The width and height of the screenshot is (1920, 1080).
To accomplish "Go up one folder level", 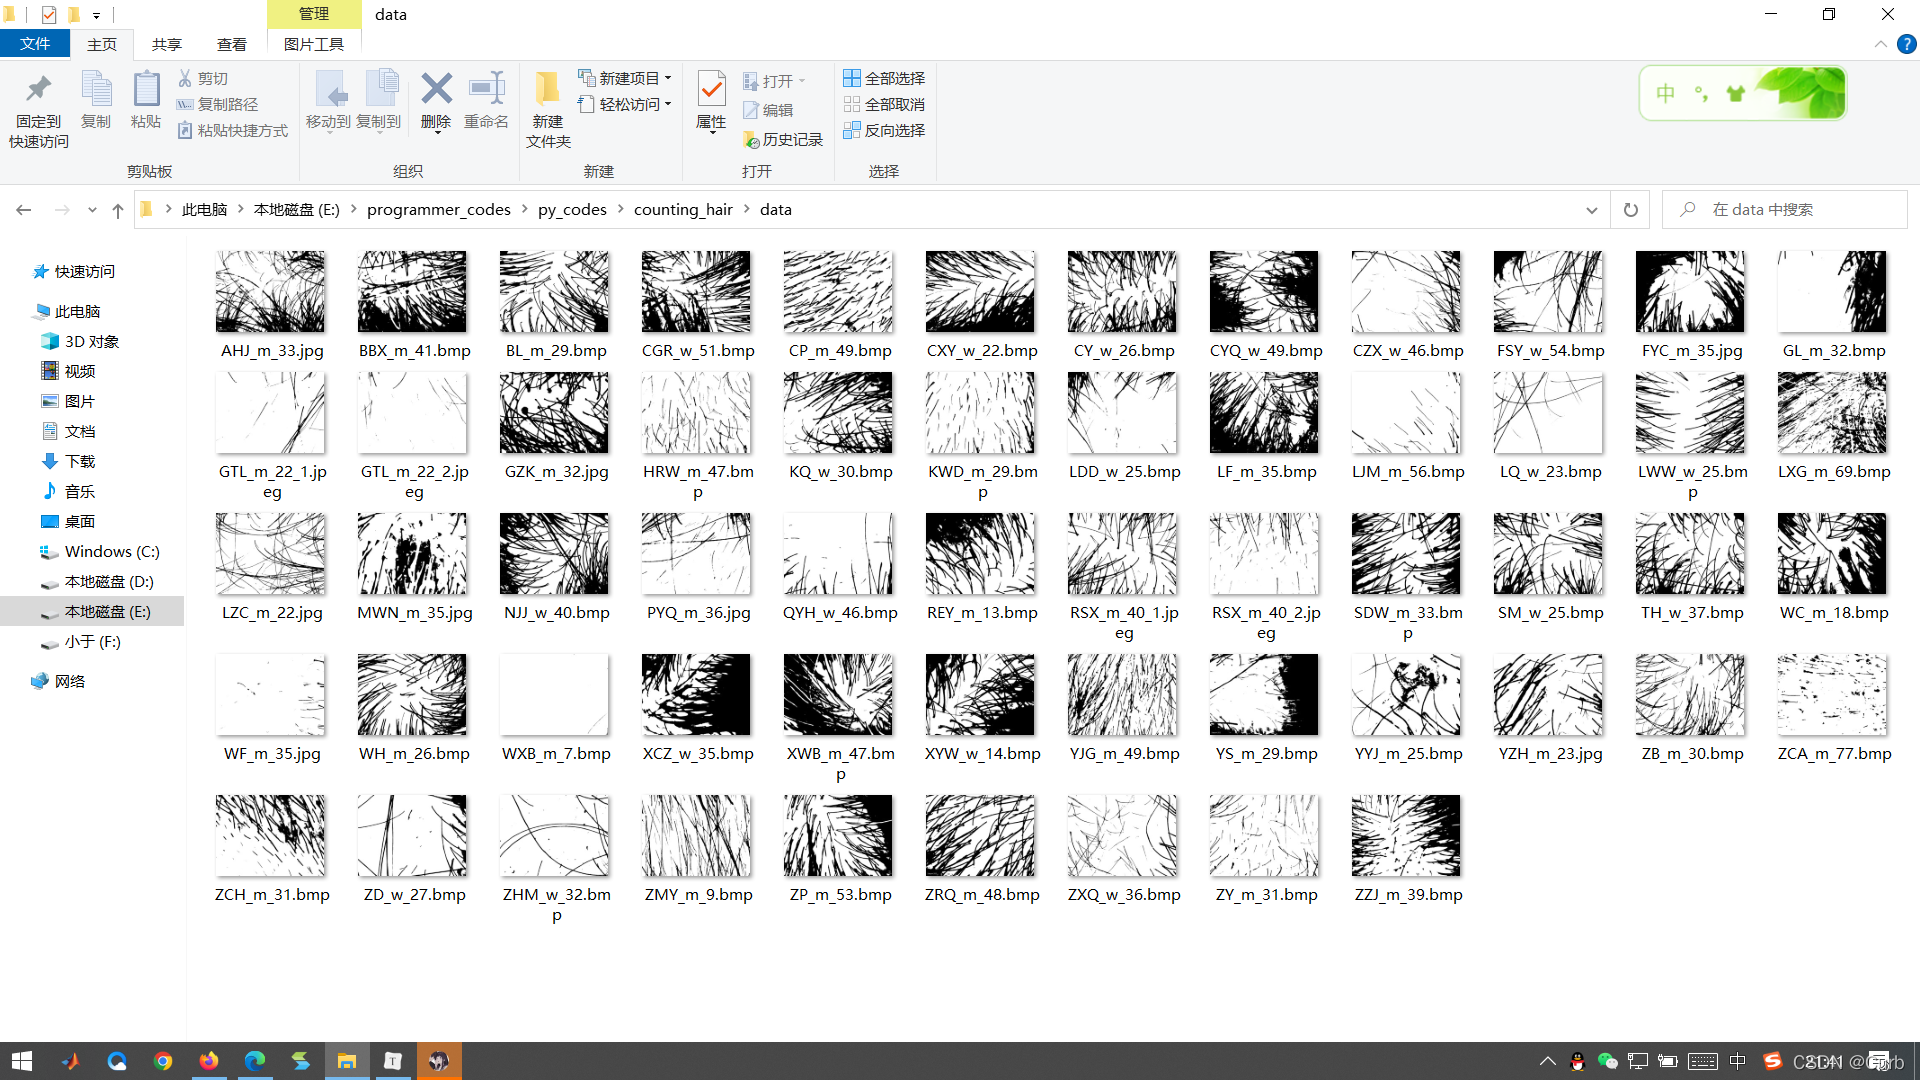I will point(118,210).
